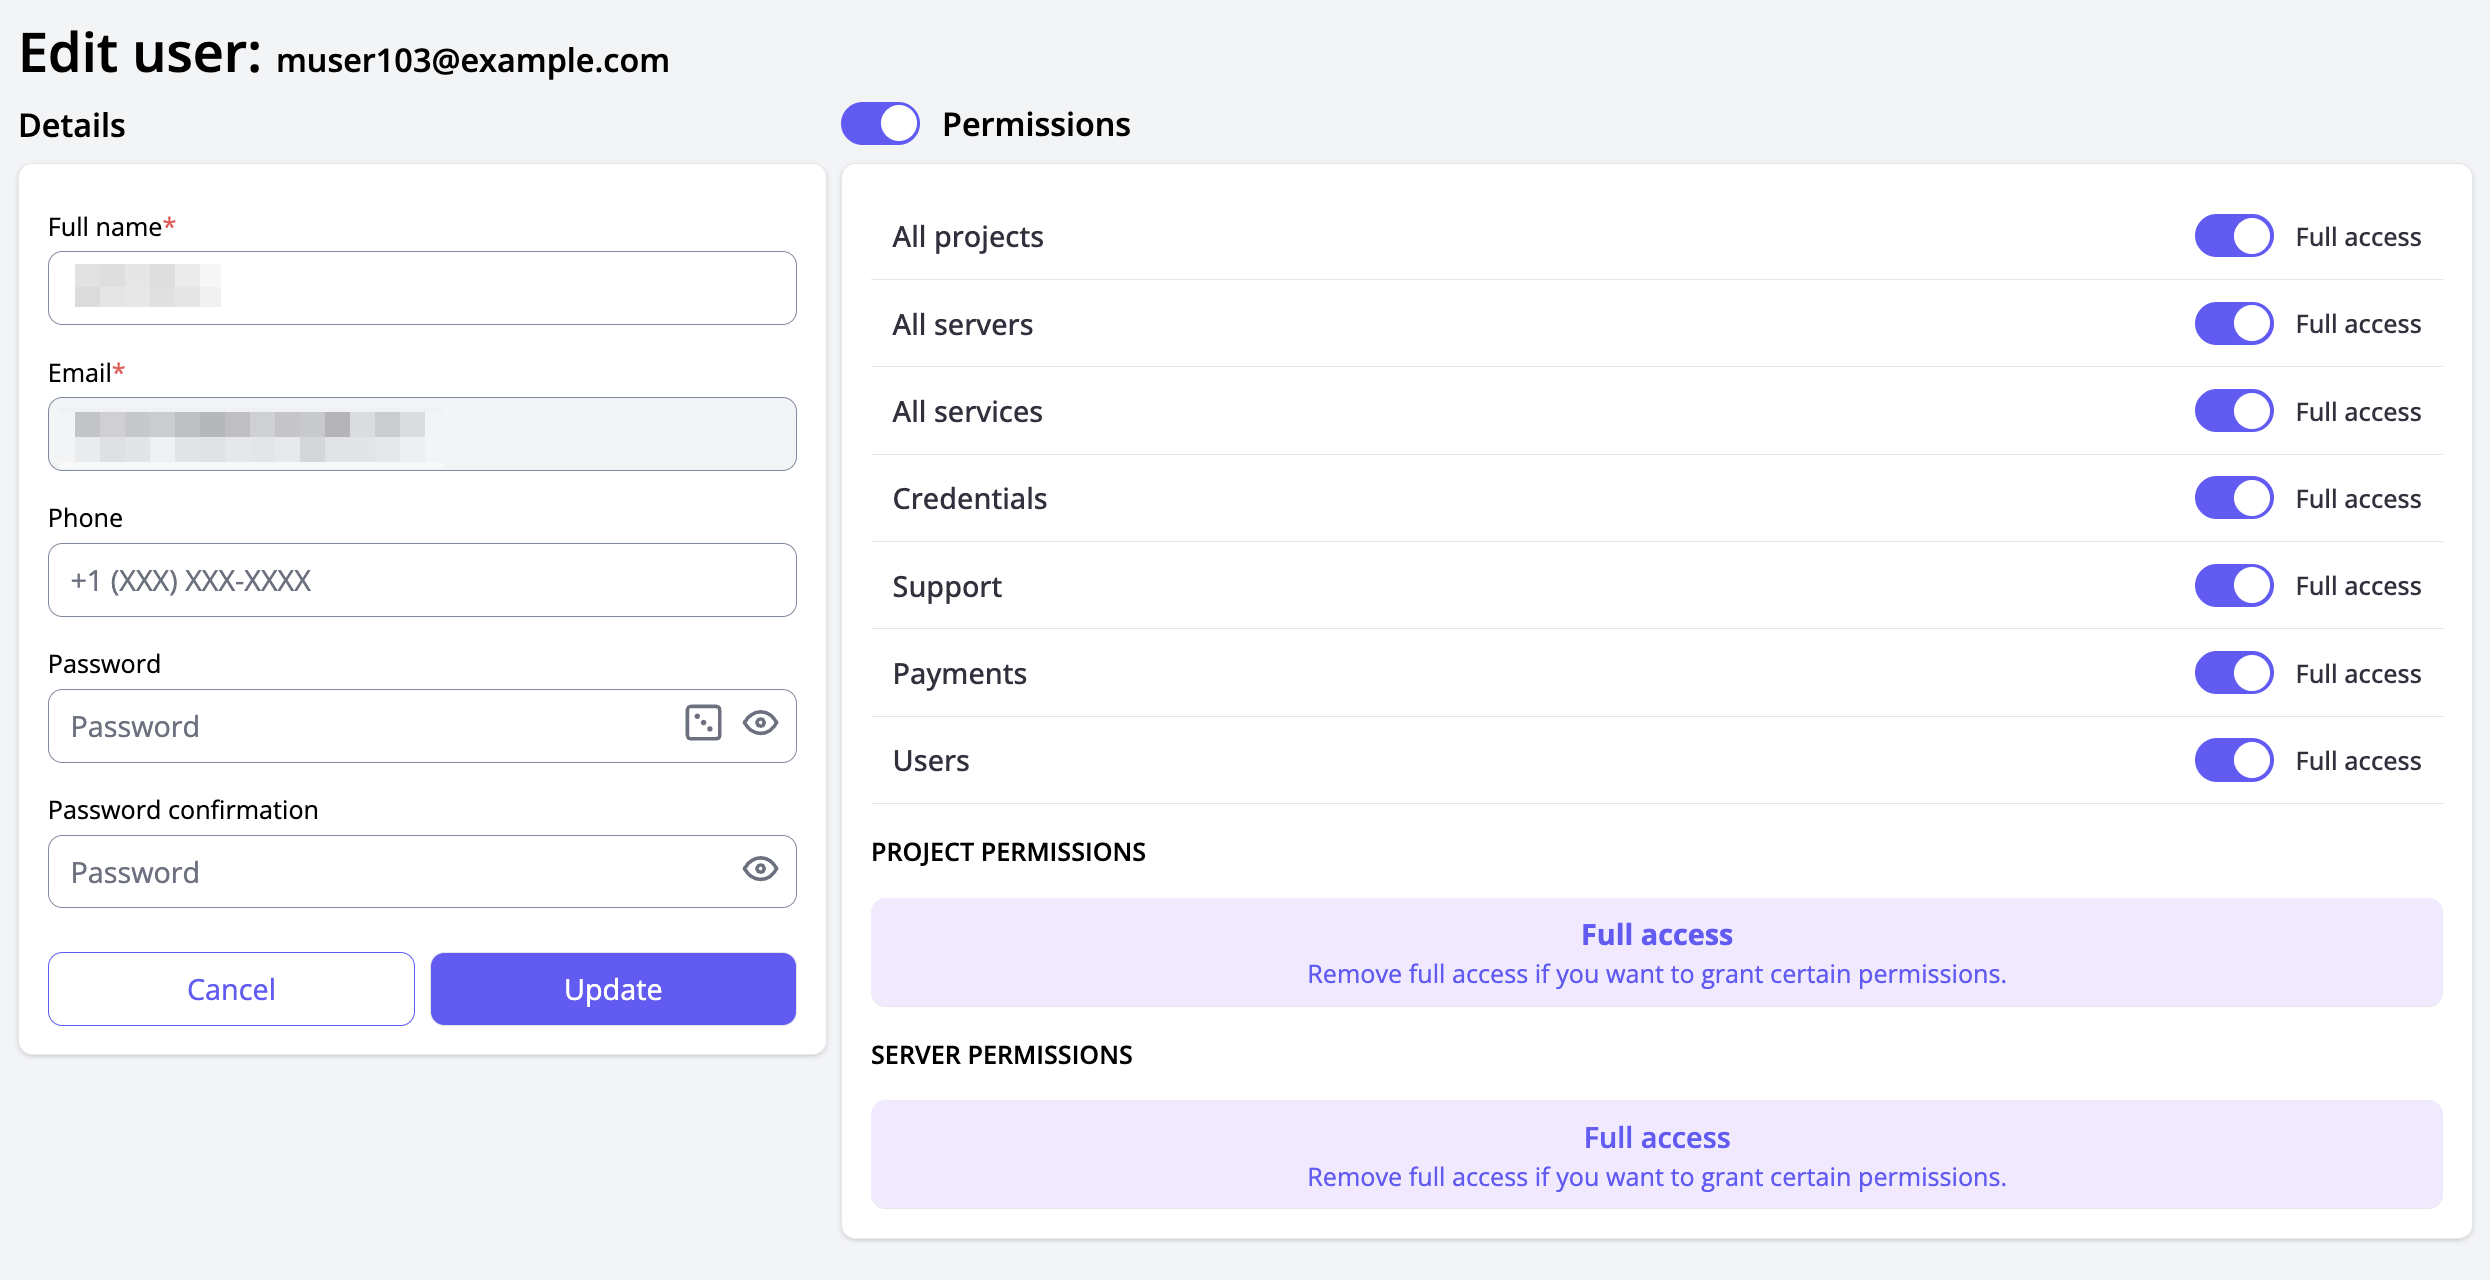Click the Server Permissions full access banner
The image size is (2490, 1280).
1656,1155
